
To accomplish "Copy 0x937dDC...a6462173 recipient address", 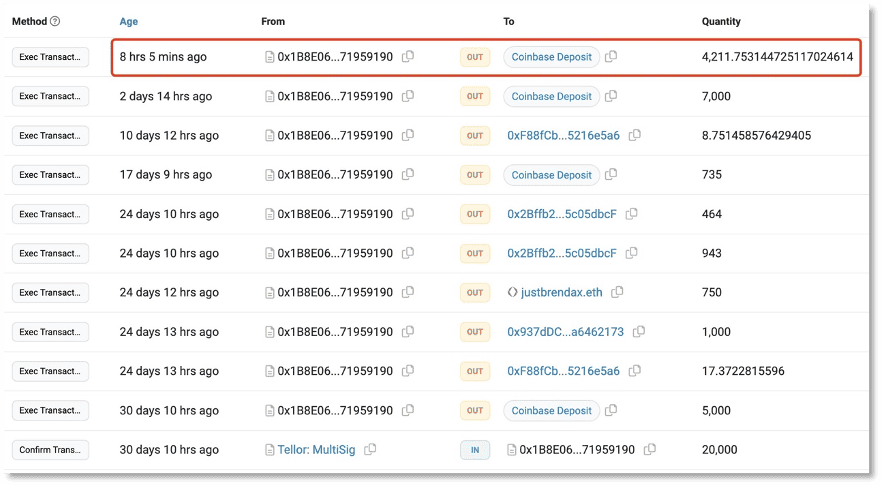I will click(638, 332).
